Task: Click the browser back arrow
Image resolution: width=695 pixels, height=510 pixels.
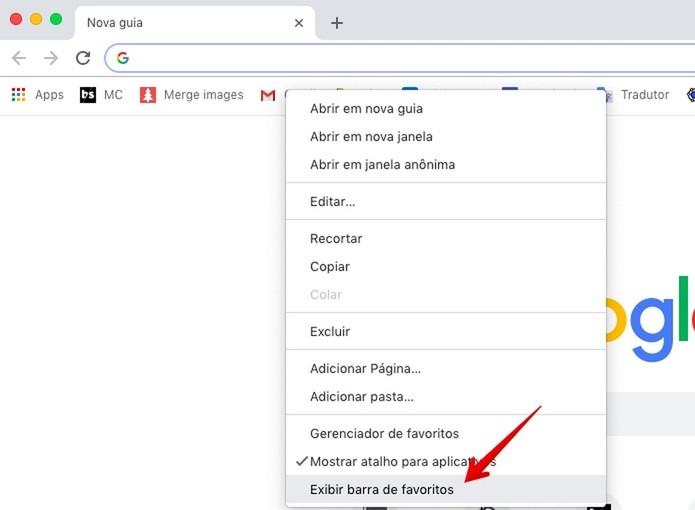Action: [x=19, y=58]
